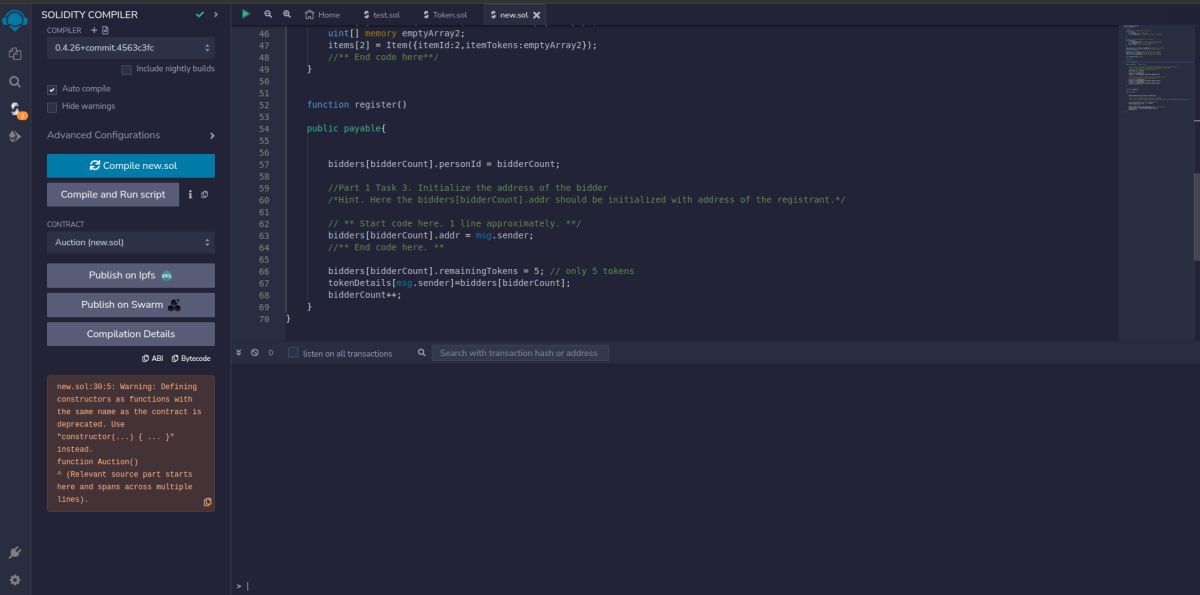Switch to the Token.sol tab
Viewport: 1200px width, 595px height.
click(444, 15)
